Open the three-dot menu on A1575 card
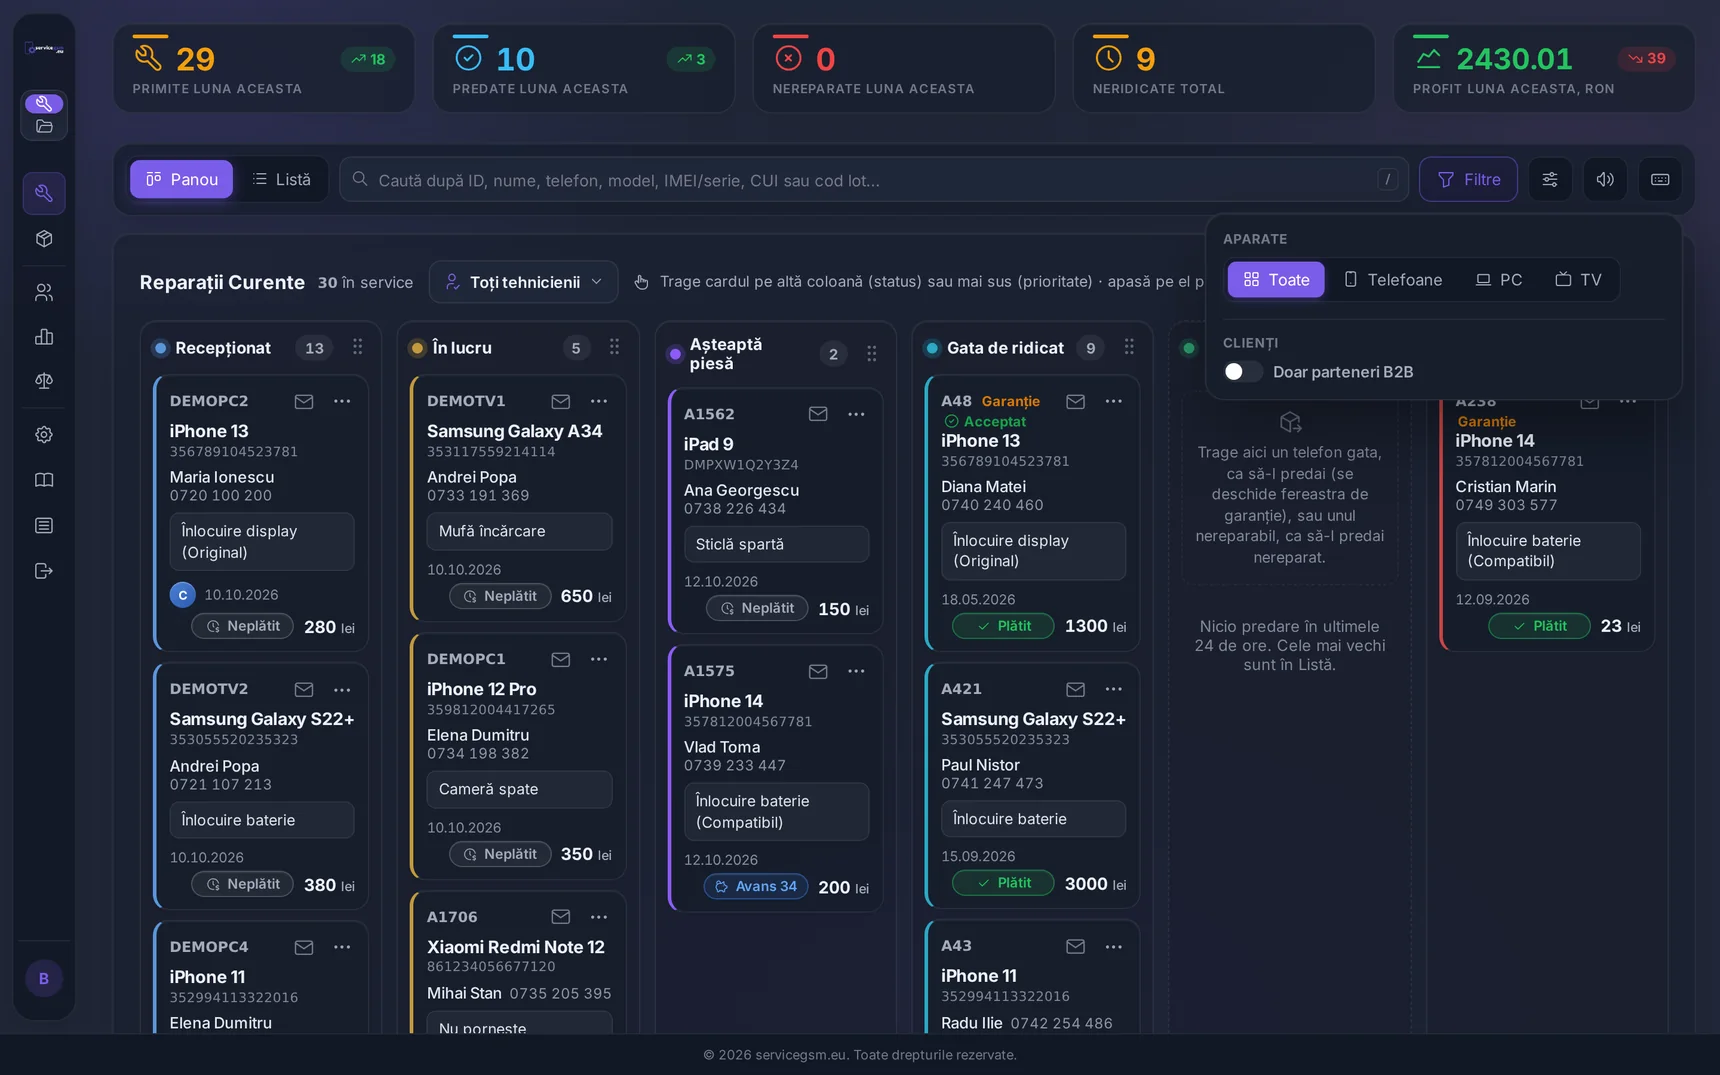This screenshot has height=1075, width=1720. point(856,671)
